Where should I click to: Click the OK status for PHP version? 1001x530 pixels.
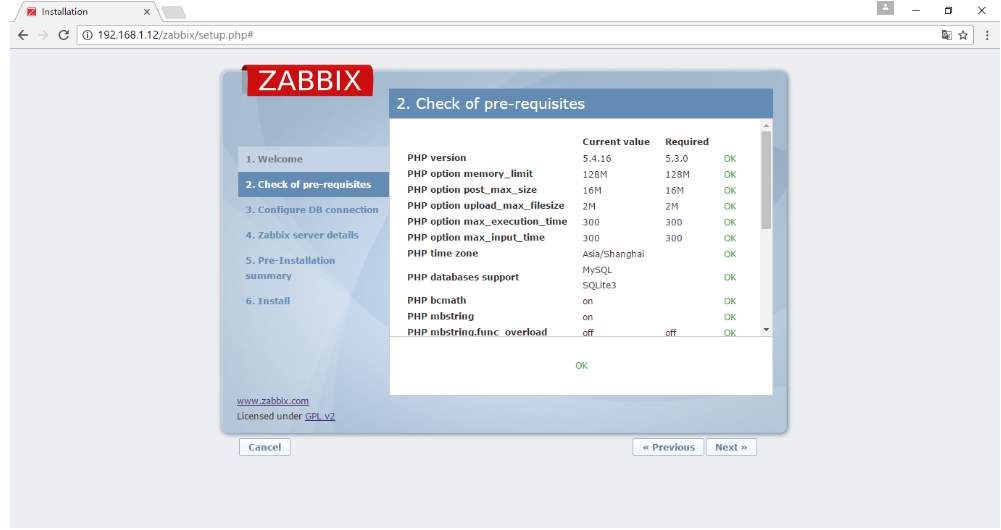click(730, 158)
